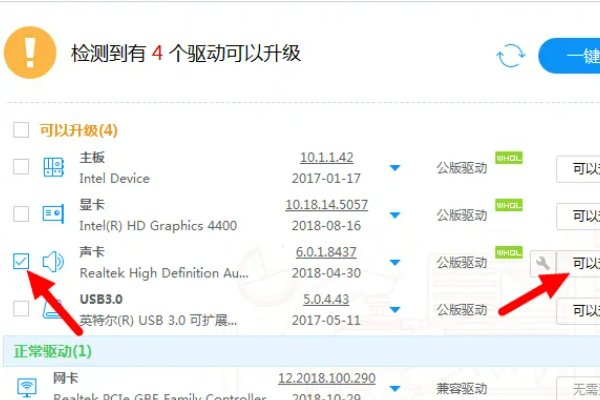Expand version dropdown for network card driver
This screenshot has width=600, height=400.
coord(395,389)
